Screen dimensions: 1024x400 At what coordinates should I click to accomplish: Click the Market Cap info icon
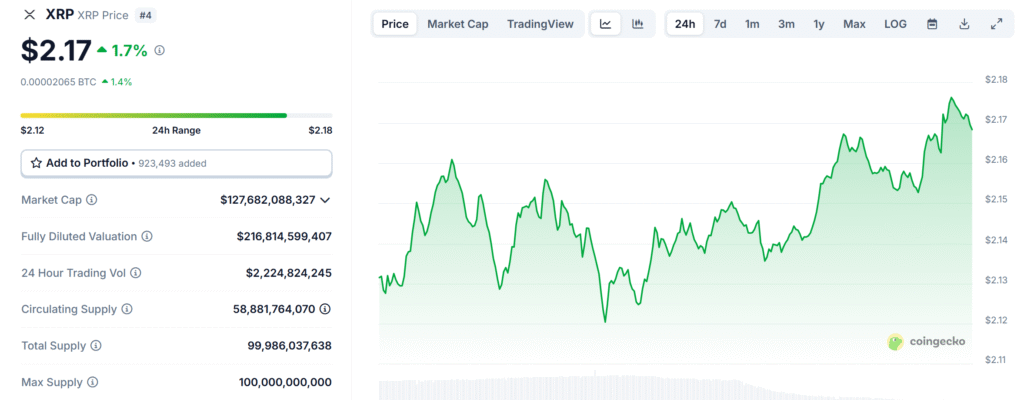pos(92,200)
